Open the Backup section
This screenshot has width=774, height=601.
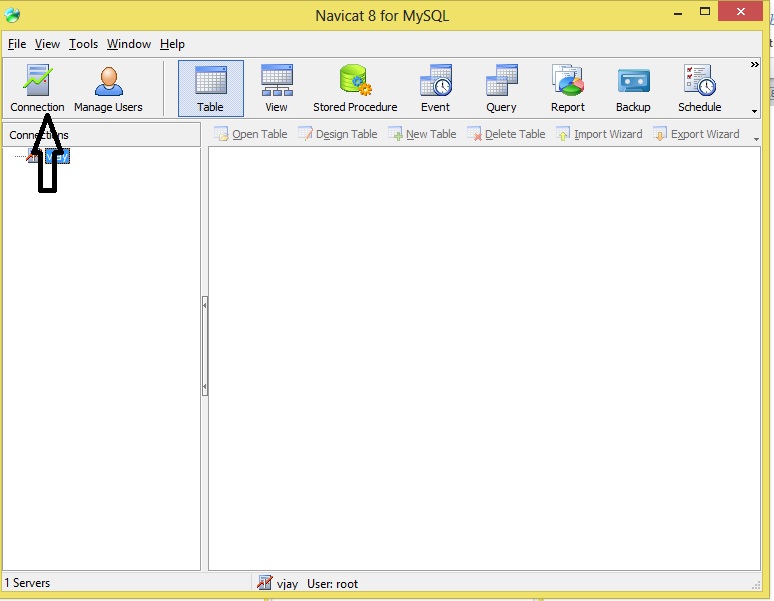pyautogui.click(x=633, y=89)
